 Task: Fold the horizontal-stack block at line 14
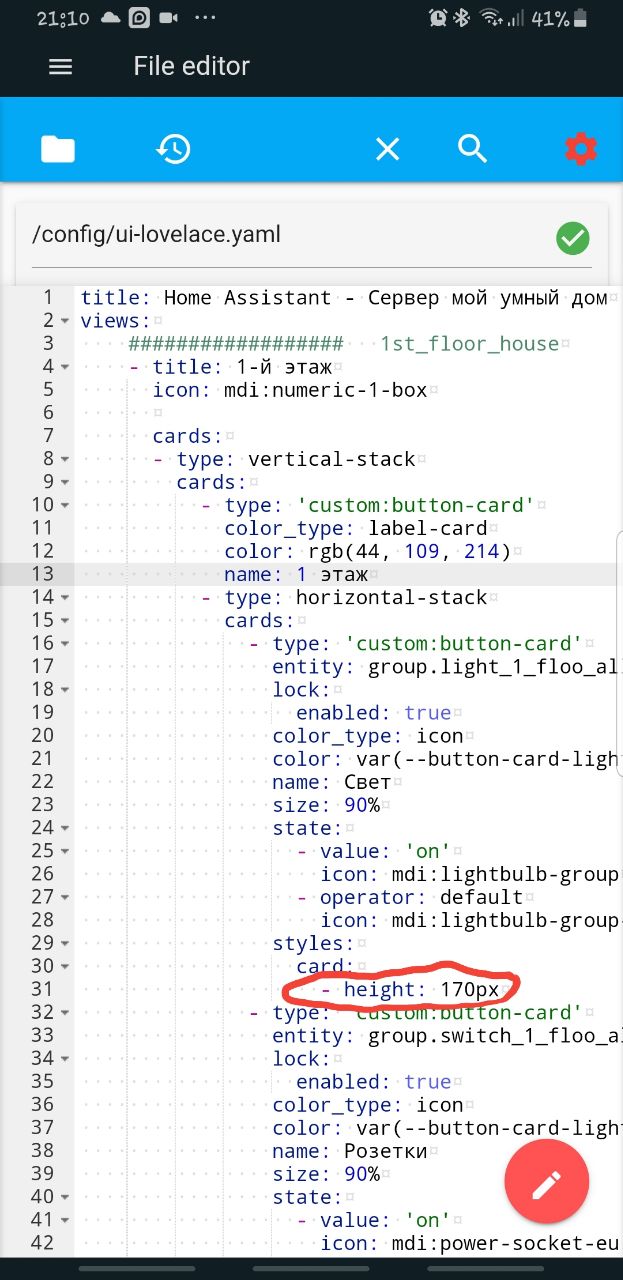tap(65, 598)
